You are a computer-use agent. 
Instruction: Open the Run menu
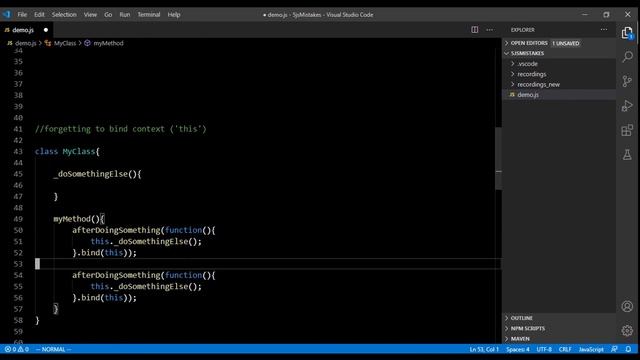pyautogui.click(x=124, y=15)
